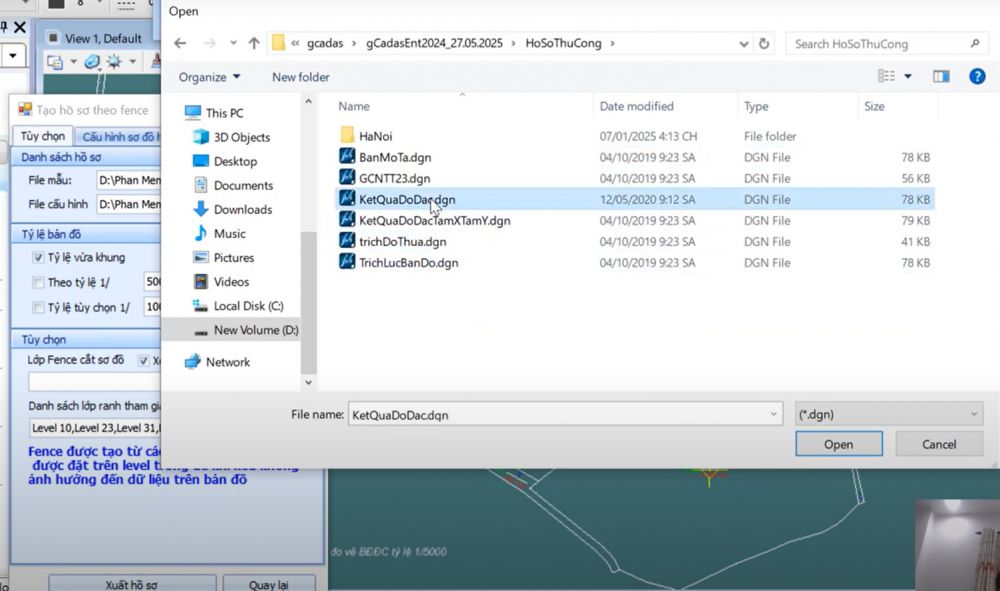
Task: Enable the Tỷ lệ tùy chọn 1/ checkbox
Action: pos(38,308)
